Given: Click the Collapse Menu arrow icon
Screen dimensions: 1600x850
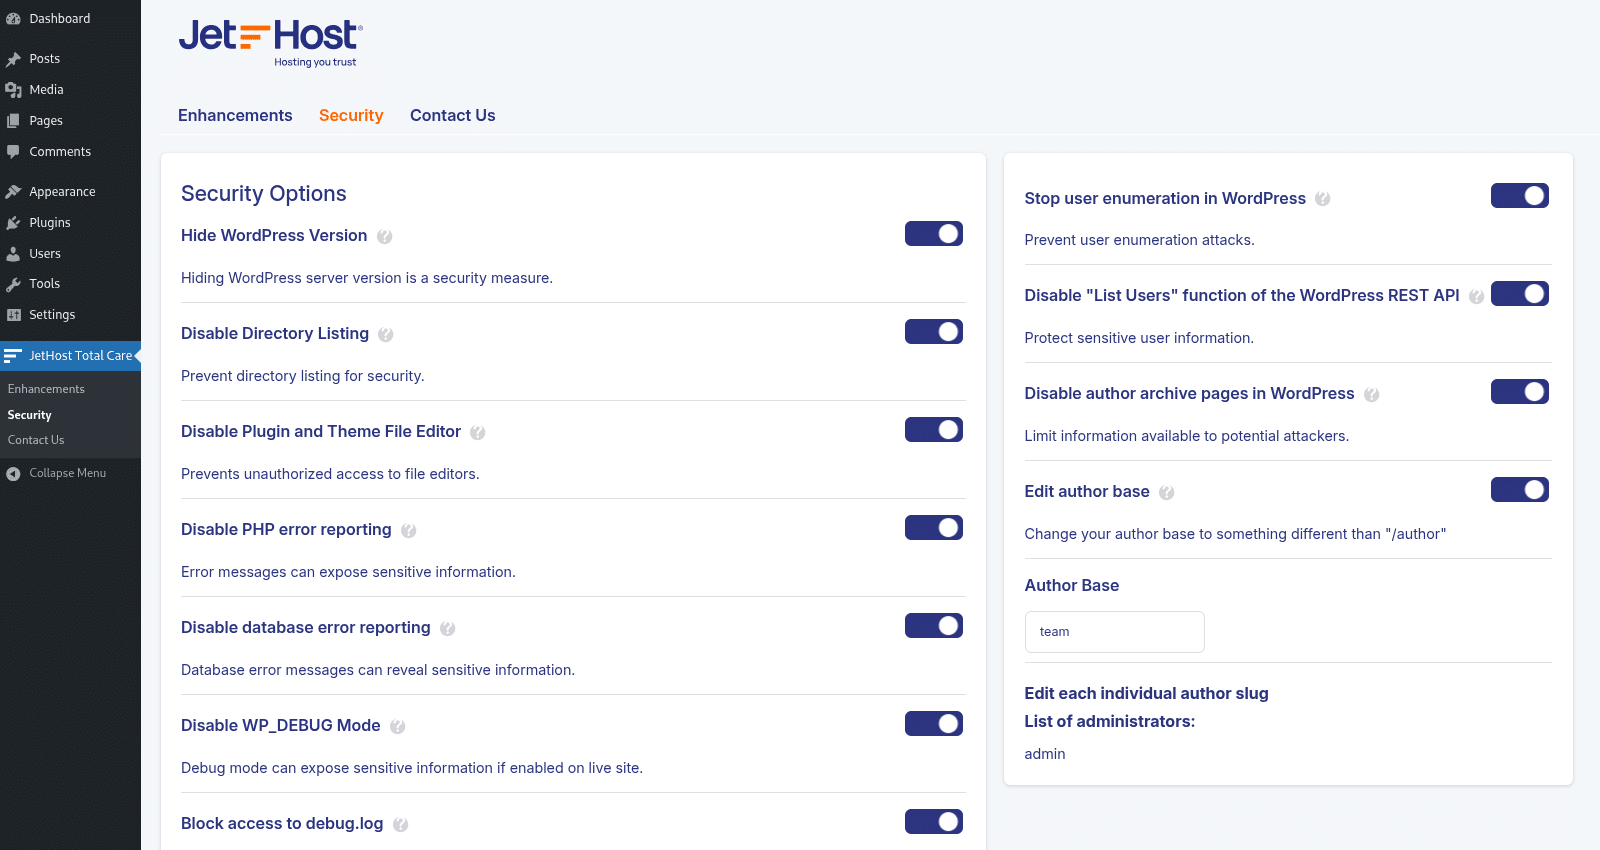Looking at the screenshot, I should (13, 474).
